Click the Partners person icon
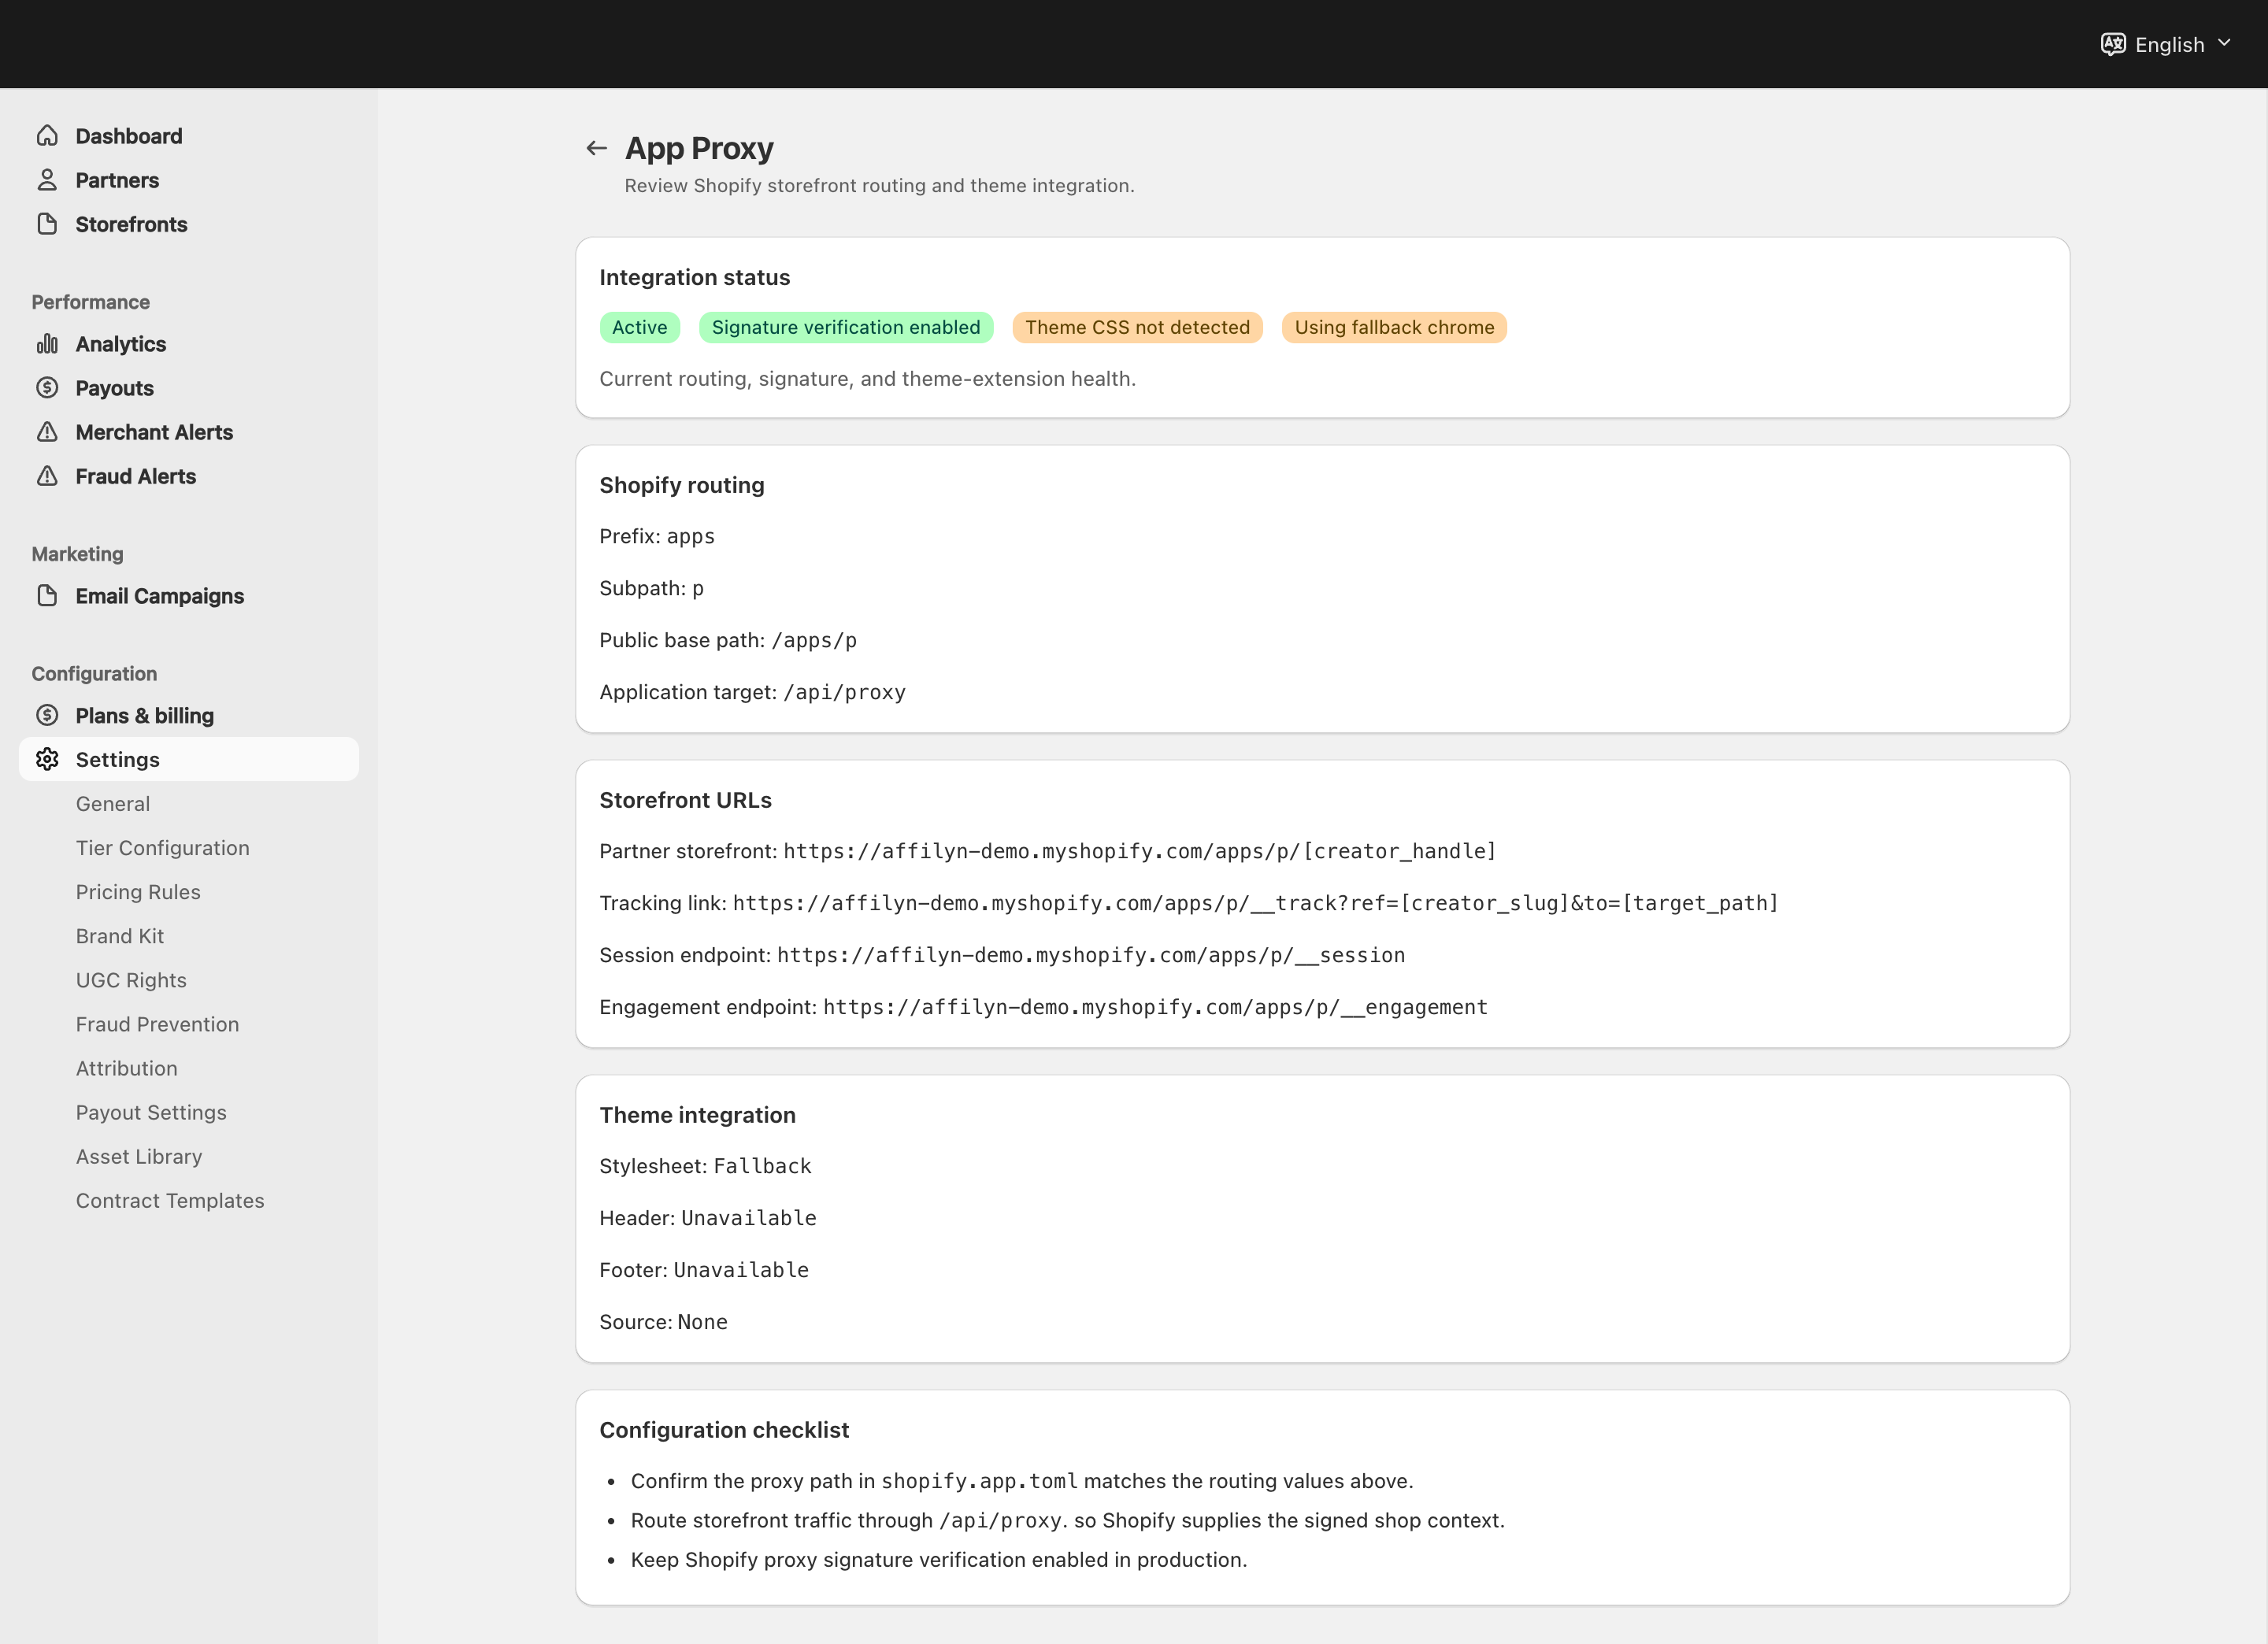The image size is (2268, 1644). tap(47, 179)
